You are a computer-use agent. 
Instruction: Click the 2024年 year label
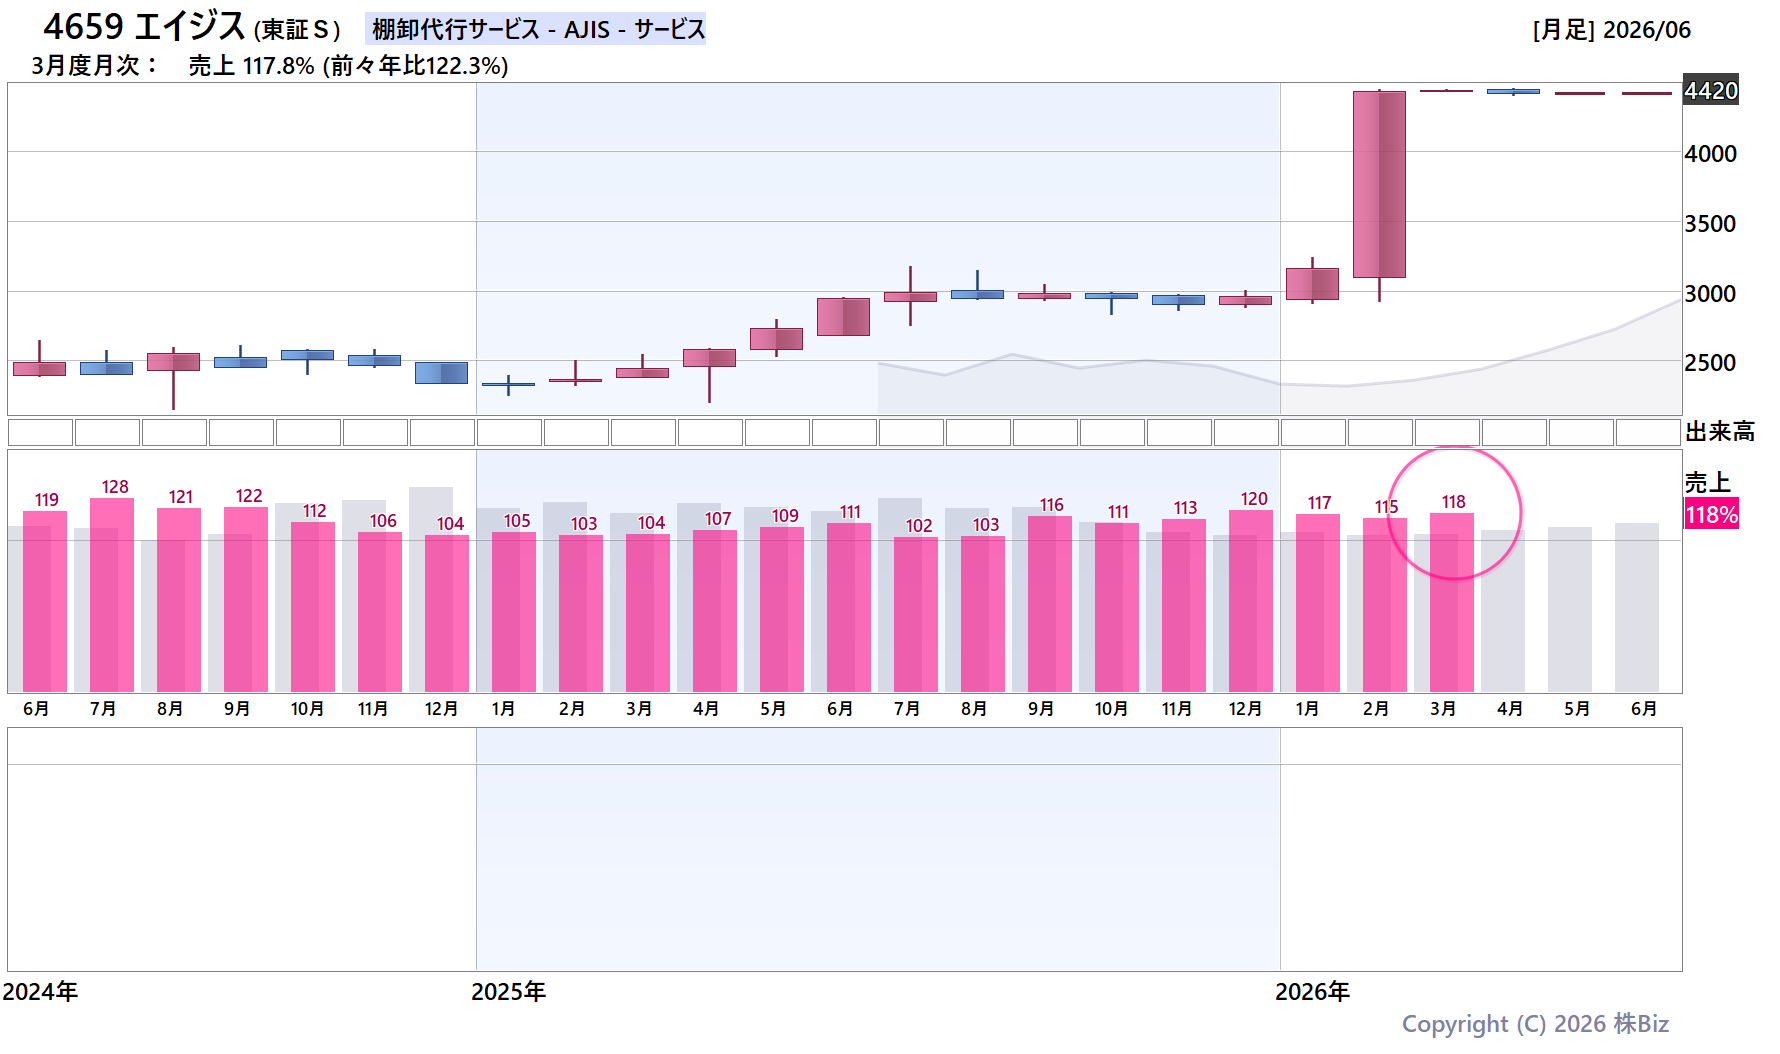tap(40, 992)
